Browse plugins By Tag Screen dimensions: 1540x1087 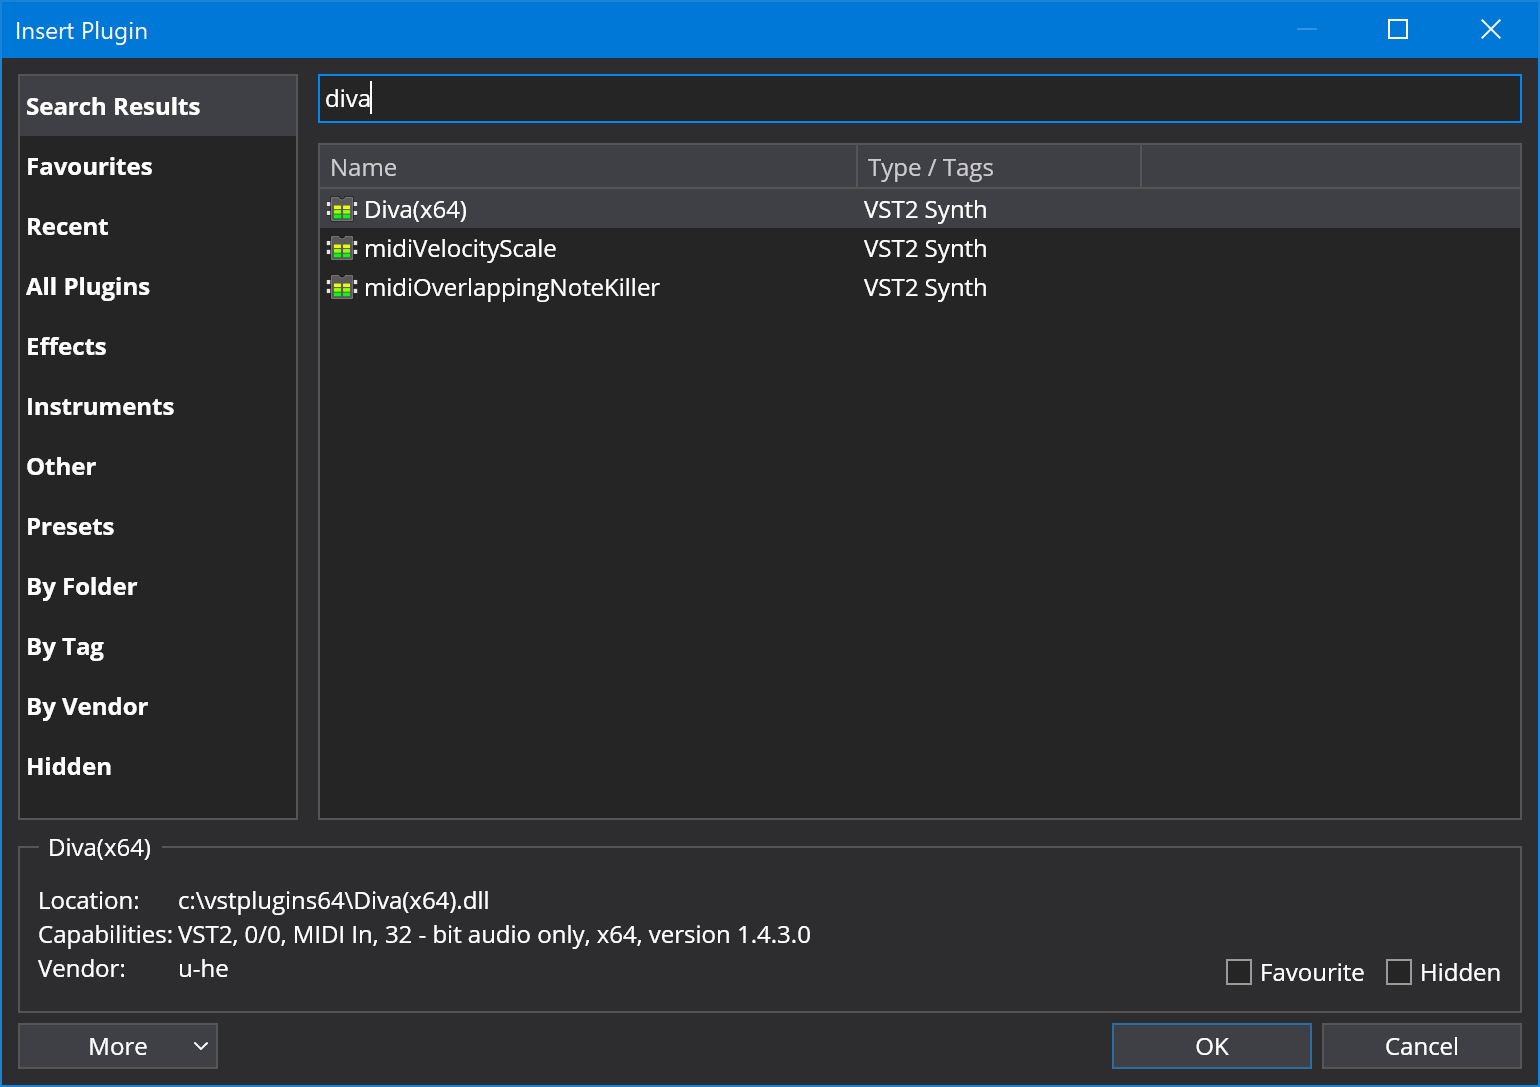click(158, 646)
